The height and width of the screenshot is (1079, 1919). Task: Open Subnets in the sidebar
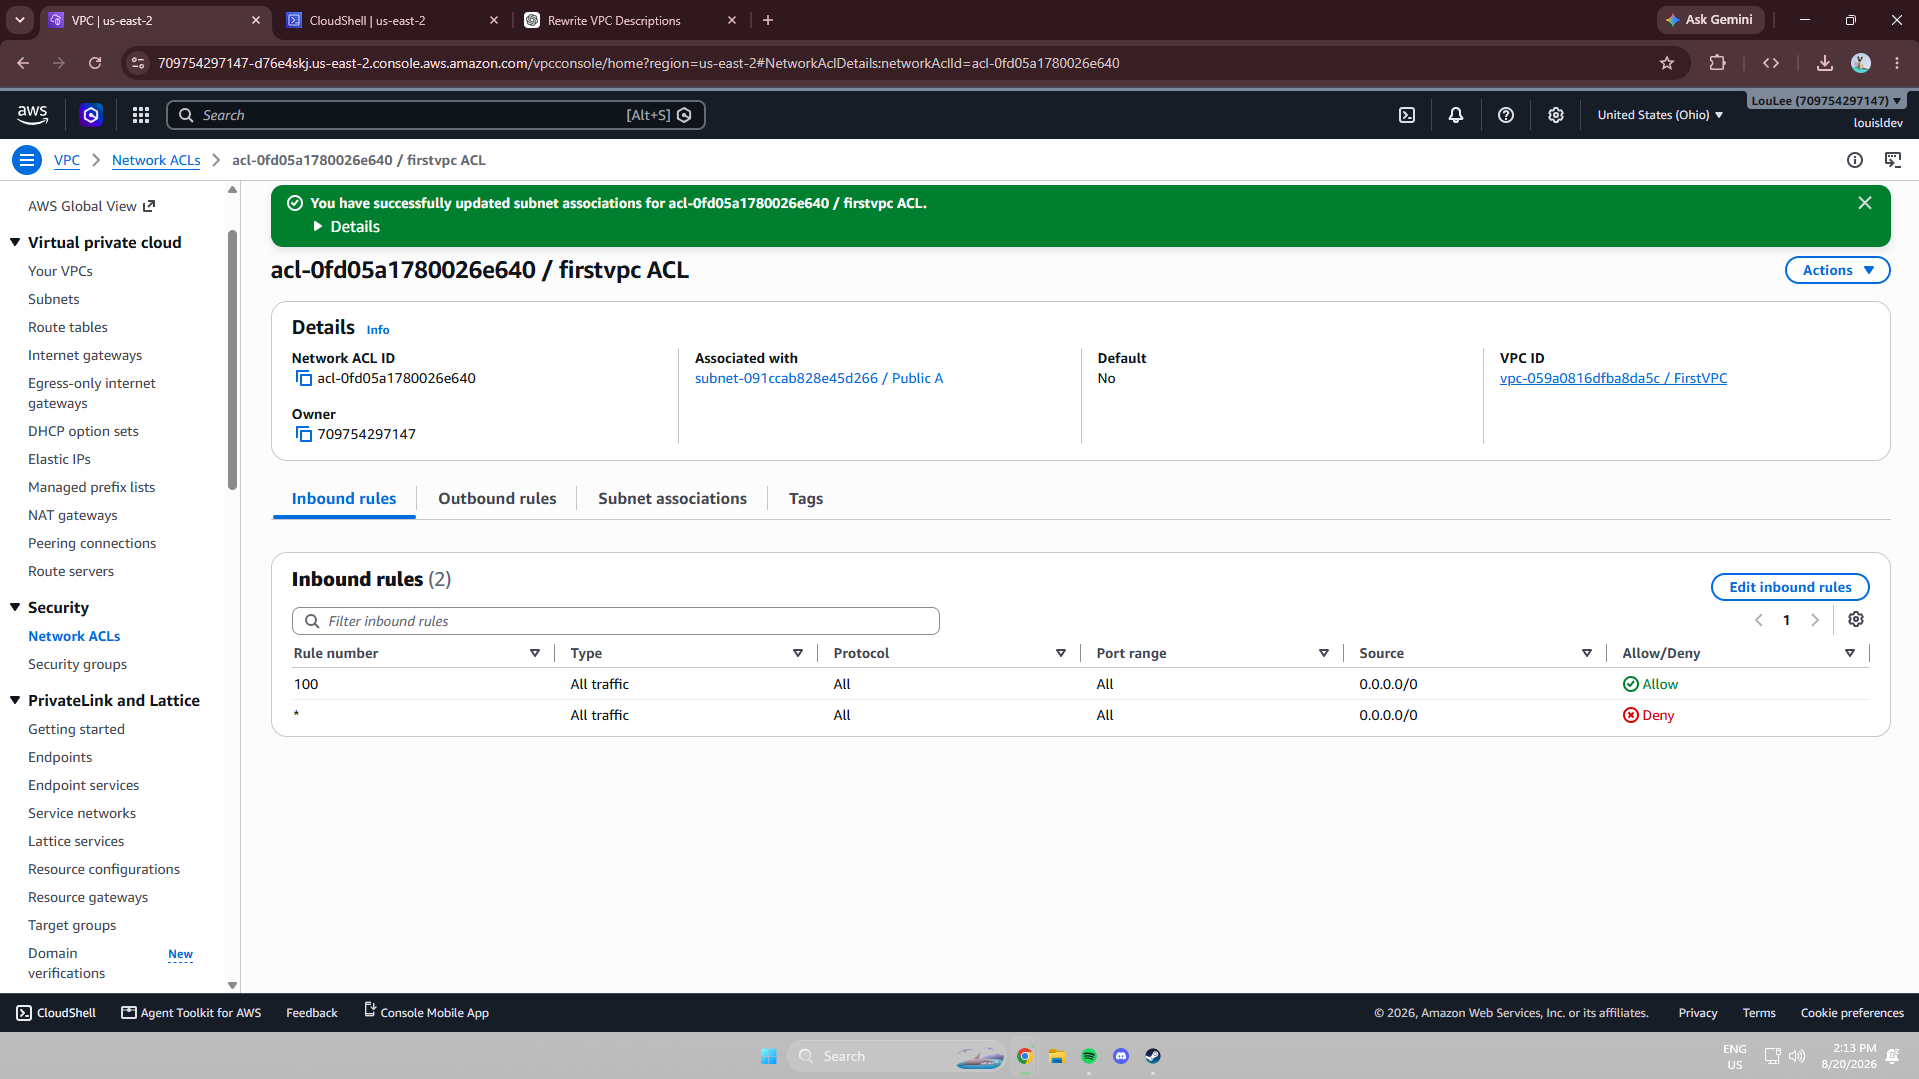coord(54,299)
